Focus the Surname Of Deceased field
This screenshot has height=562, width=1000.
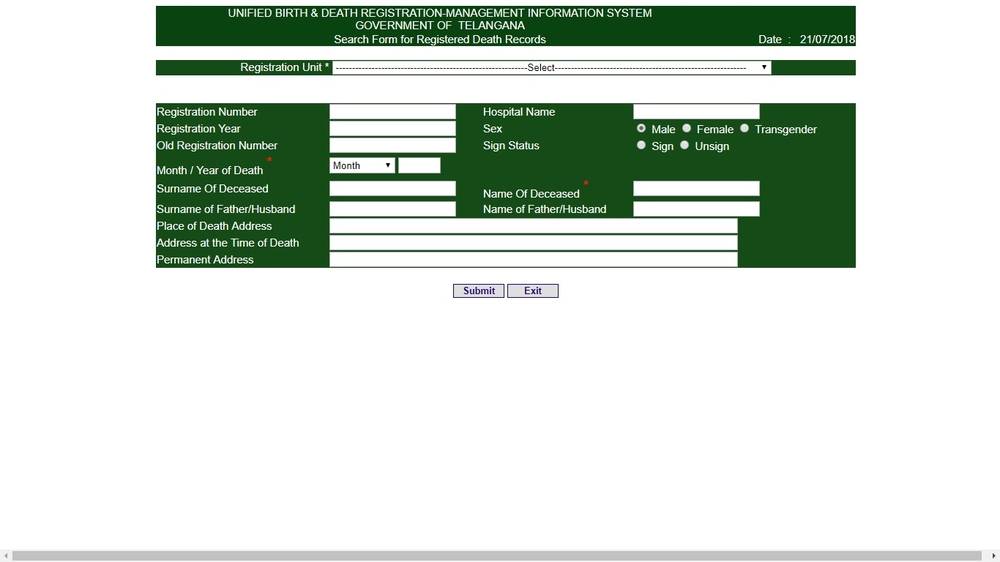pyautogui.click(x=393, y=189)
